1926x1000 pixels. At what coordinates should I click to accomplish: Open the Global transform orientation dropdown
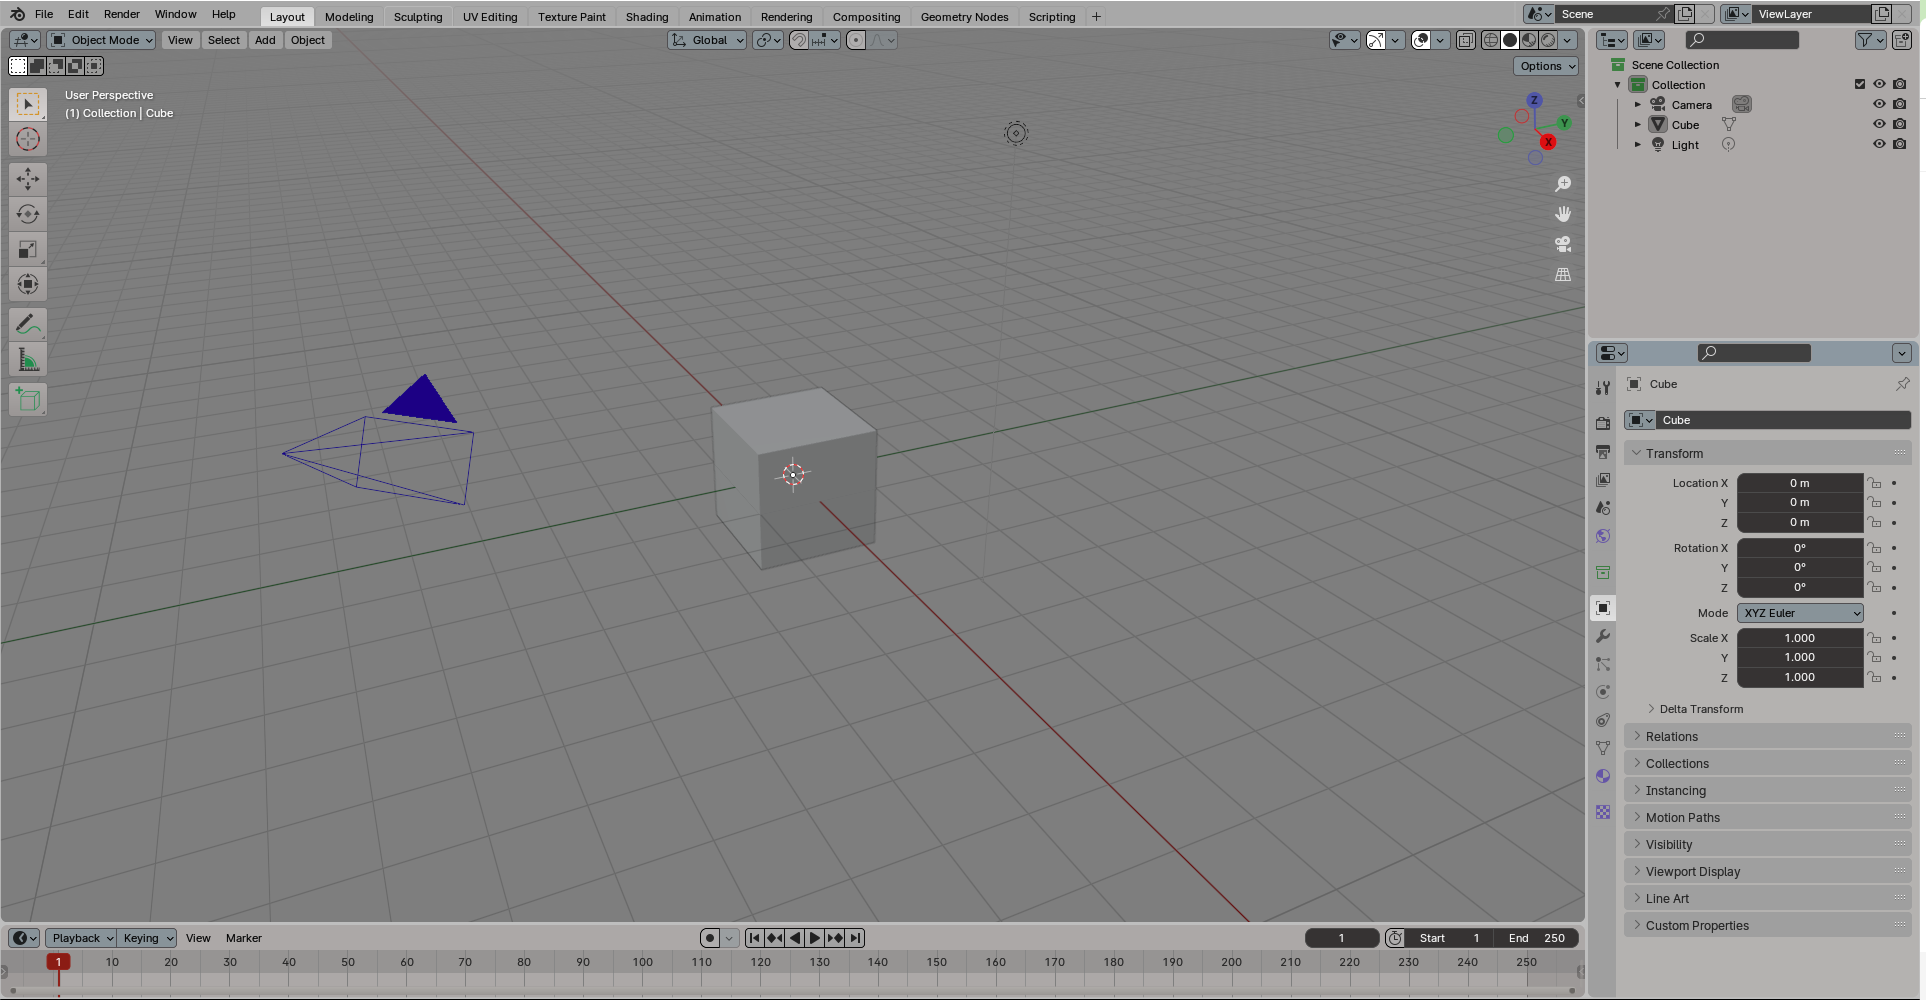707,40
